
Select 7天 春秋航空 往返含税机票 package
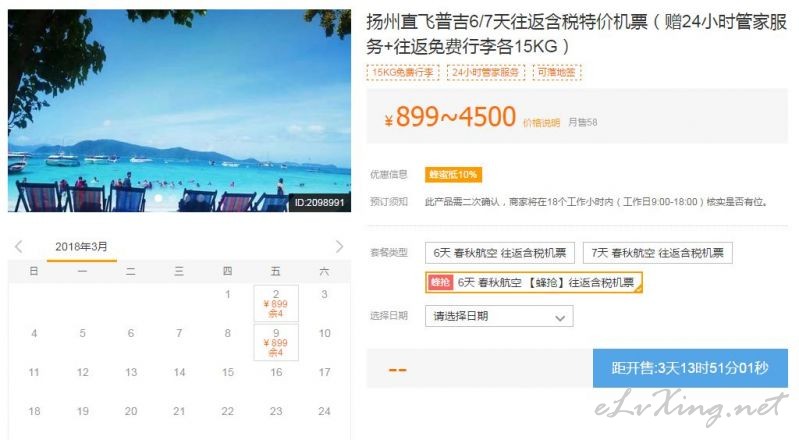point(657,253)
